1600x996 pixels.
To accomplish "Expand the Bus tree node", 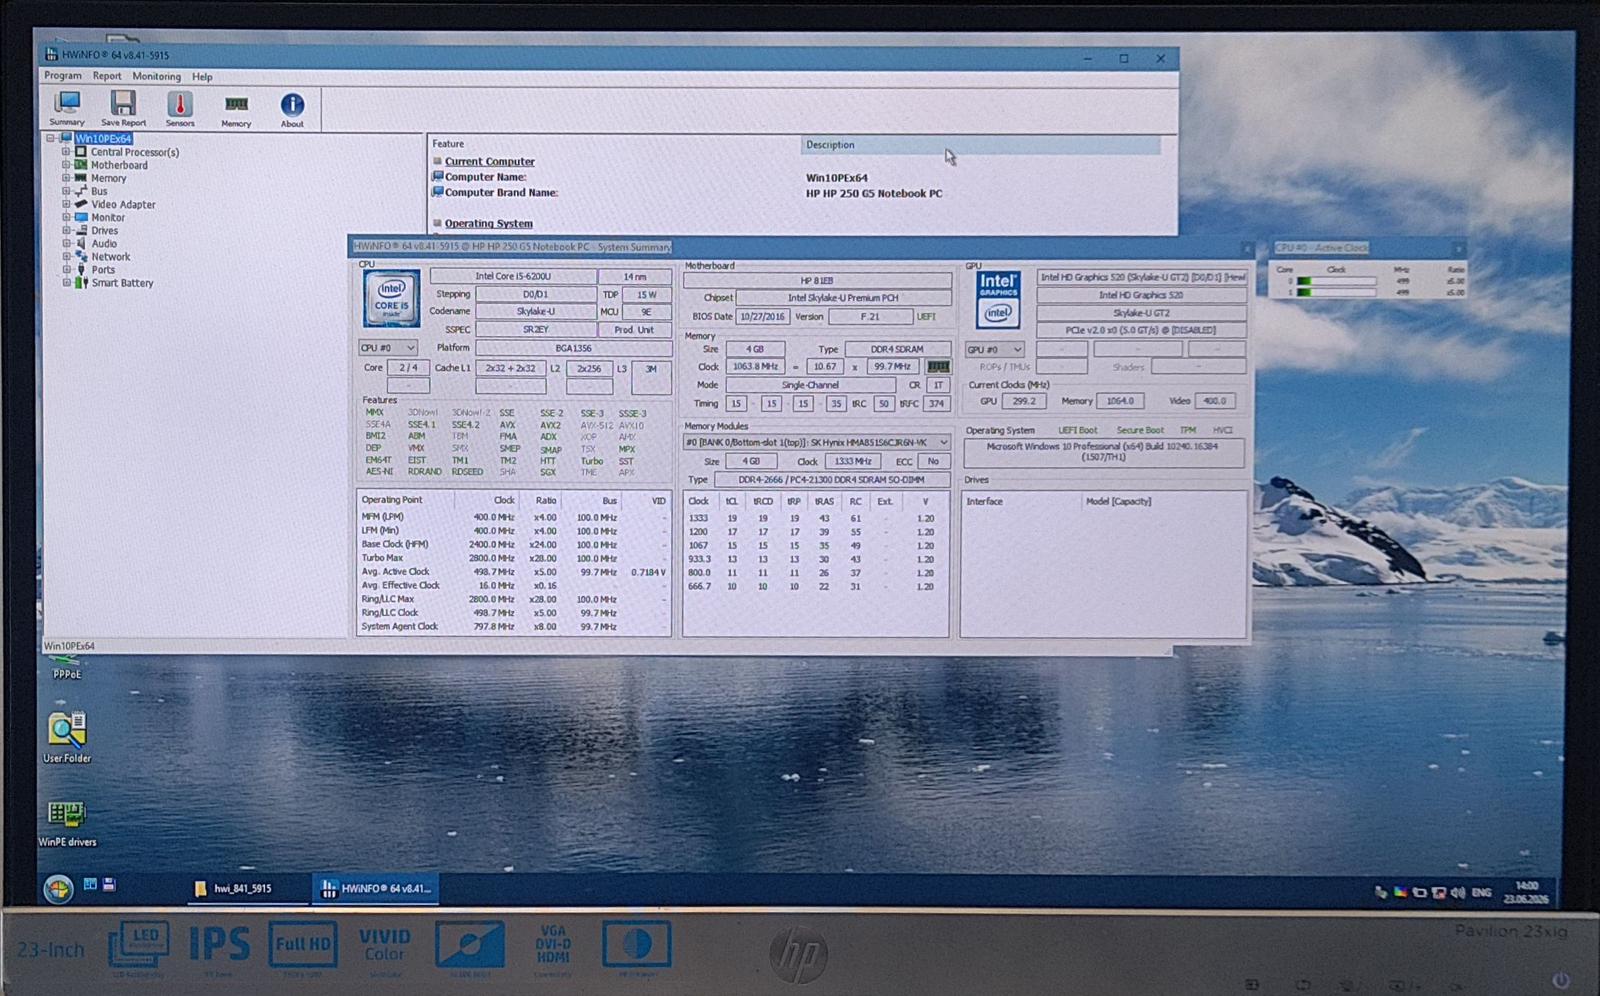I will [x=66, y=191].
